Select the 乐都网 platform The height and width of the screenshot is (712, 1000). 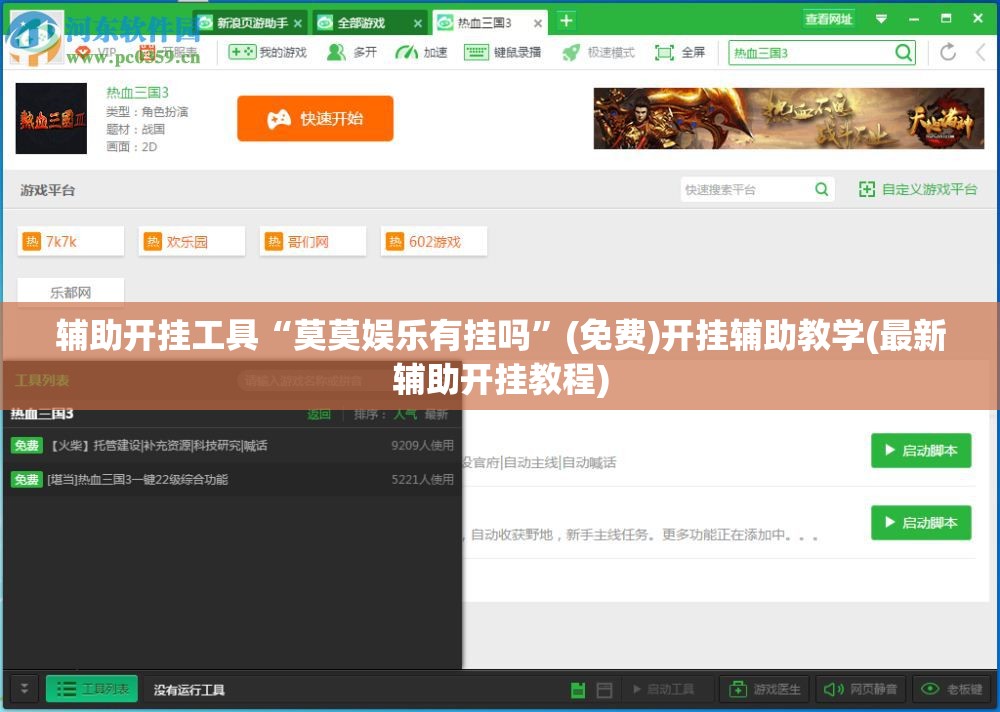(70, 292)
